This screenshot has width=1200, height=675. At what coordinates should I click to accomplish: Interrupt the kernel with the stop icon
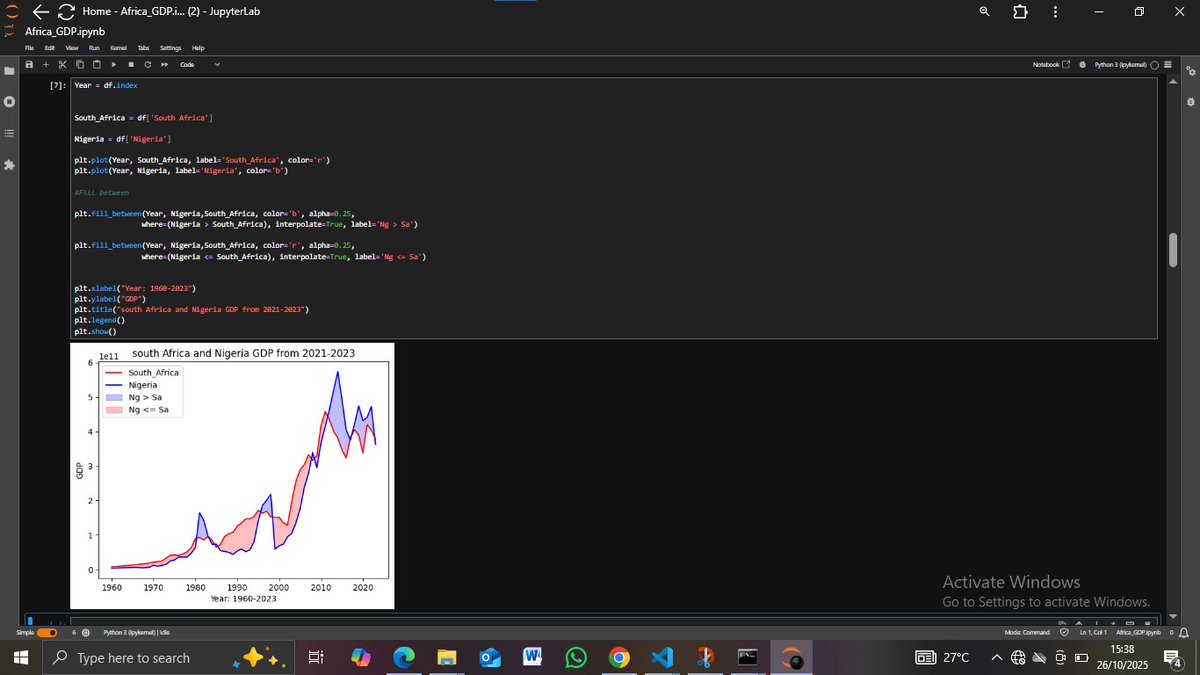point(131,64)
